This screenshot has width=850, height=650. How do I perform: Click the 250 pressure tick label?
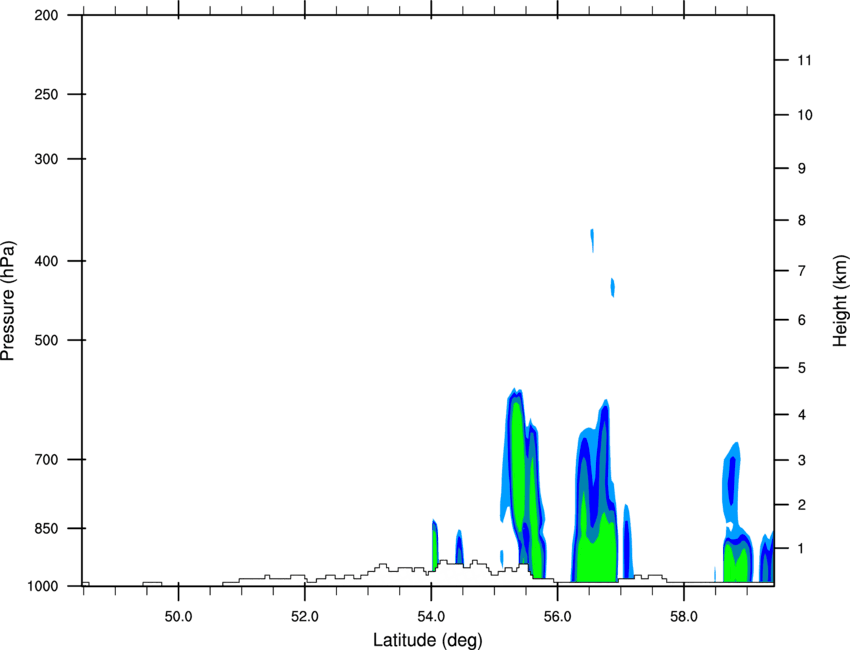tap(46, 94)
